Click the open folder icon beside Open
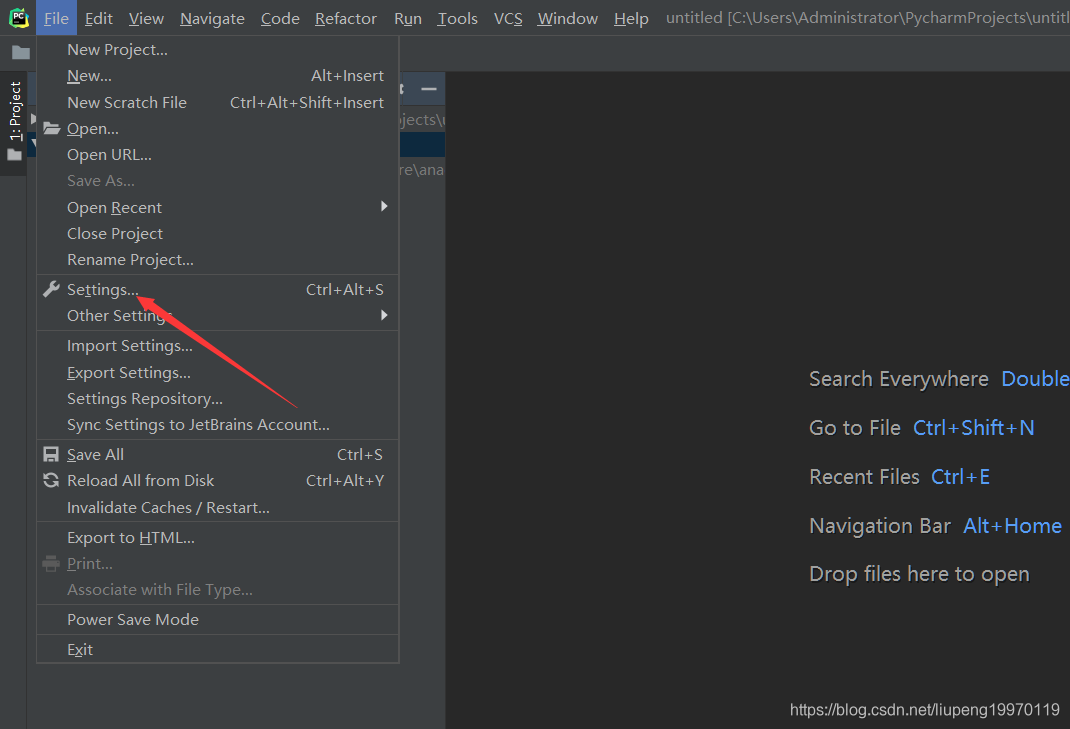The image size is (1070, 729). (x=51, y=128)
